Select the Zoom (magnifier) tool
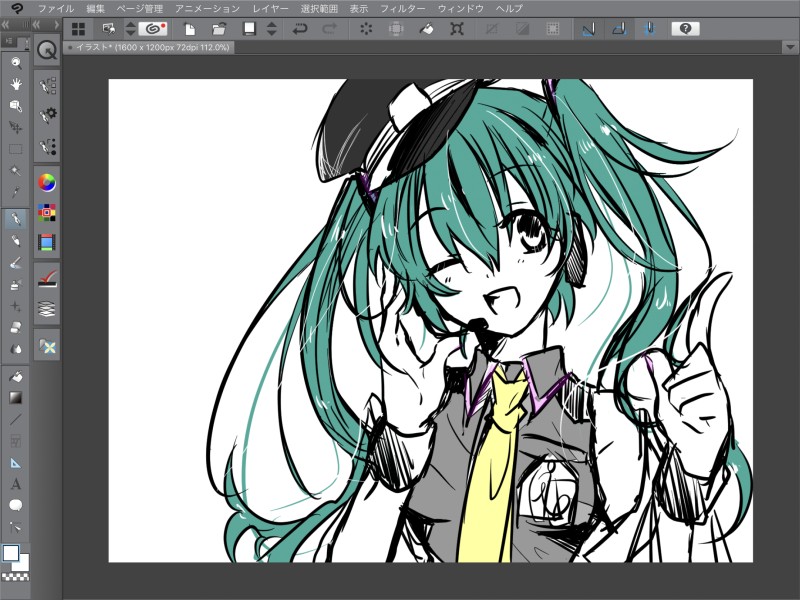The width and height of the screenshot is (800, 600). pyautogui.click(x=16, y=63)
